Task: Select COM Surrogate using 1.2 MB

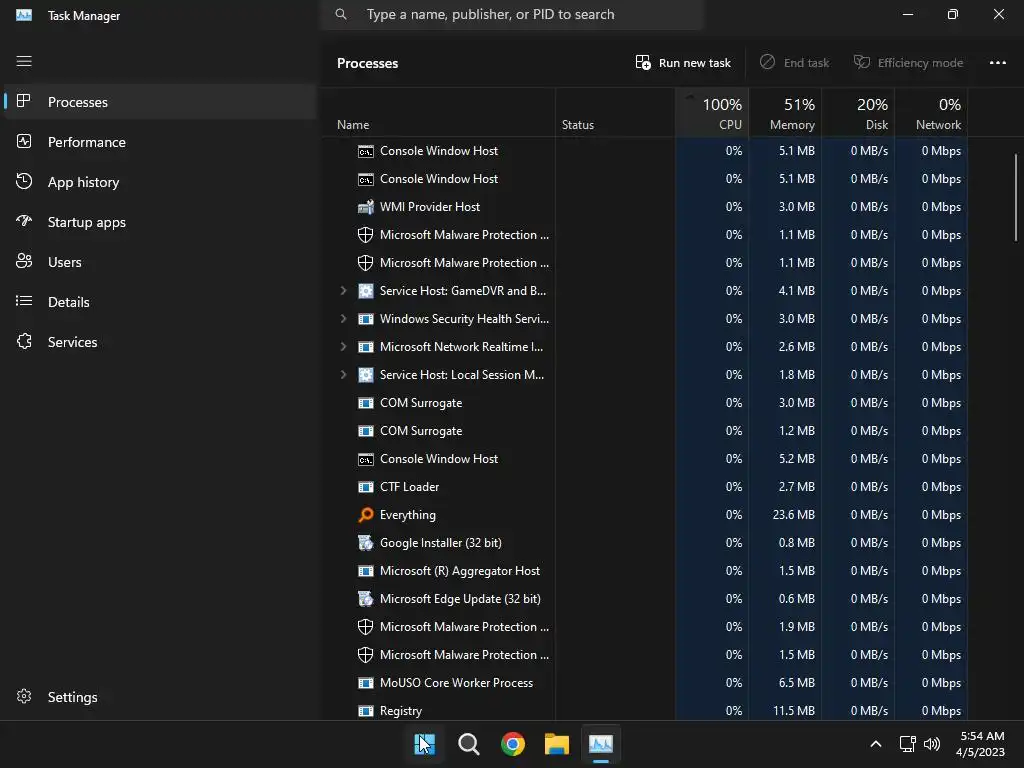Action: pyautogui.click(x=645, y=431)
